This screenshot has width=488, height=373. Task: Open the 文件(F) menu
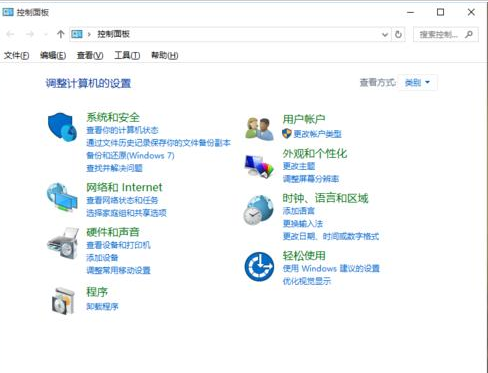tap(16, 55)
